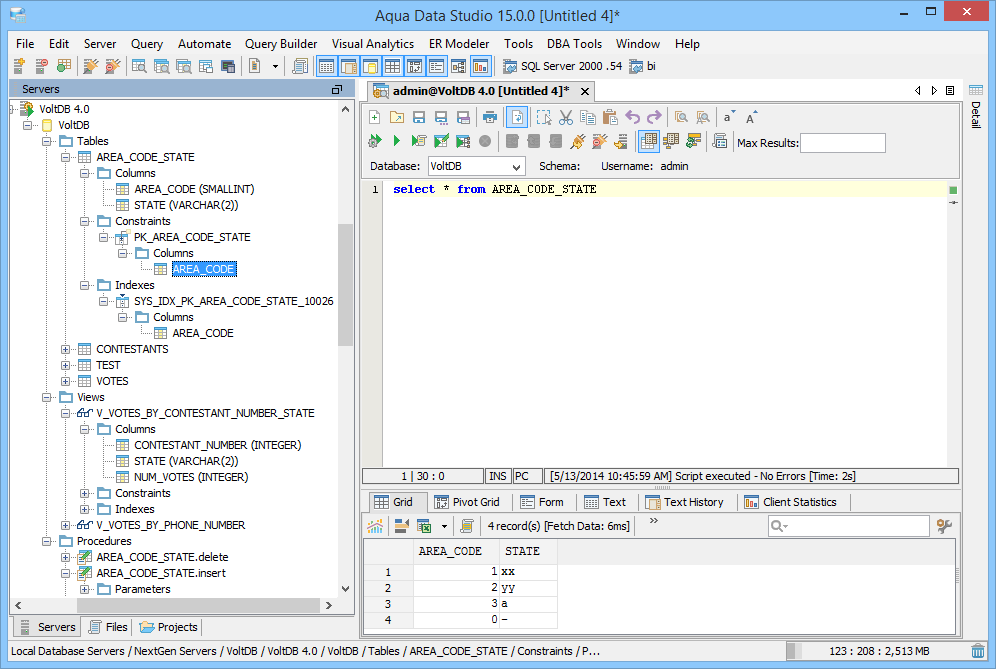996x669 pixels.
Task: Expand the TEST table node
Action: [65, 365]
